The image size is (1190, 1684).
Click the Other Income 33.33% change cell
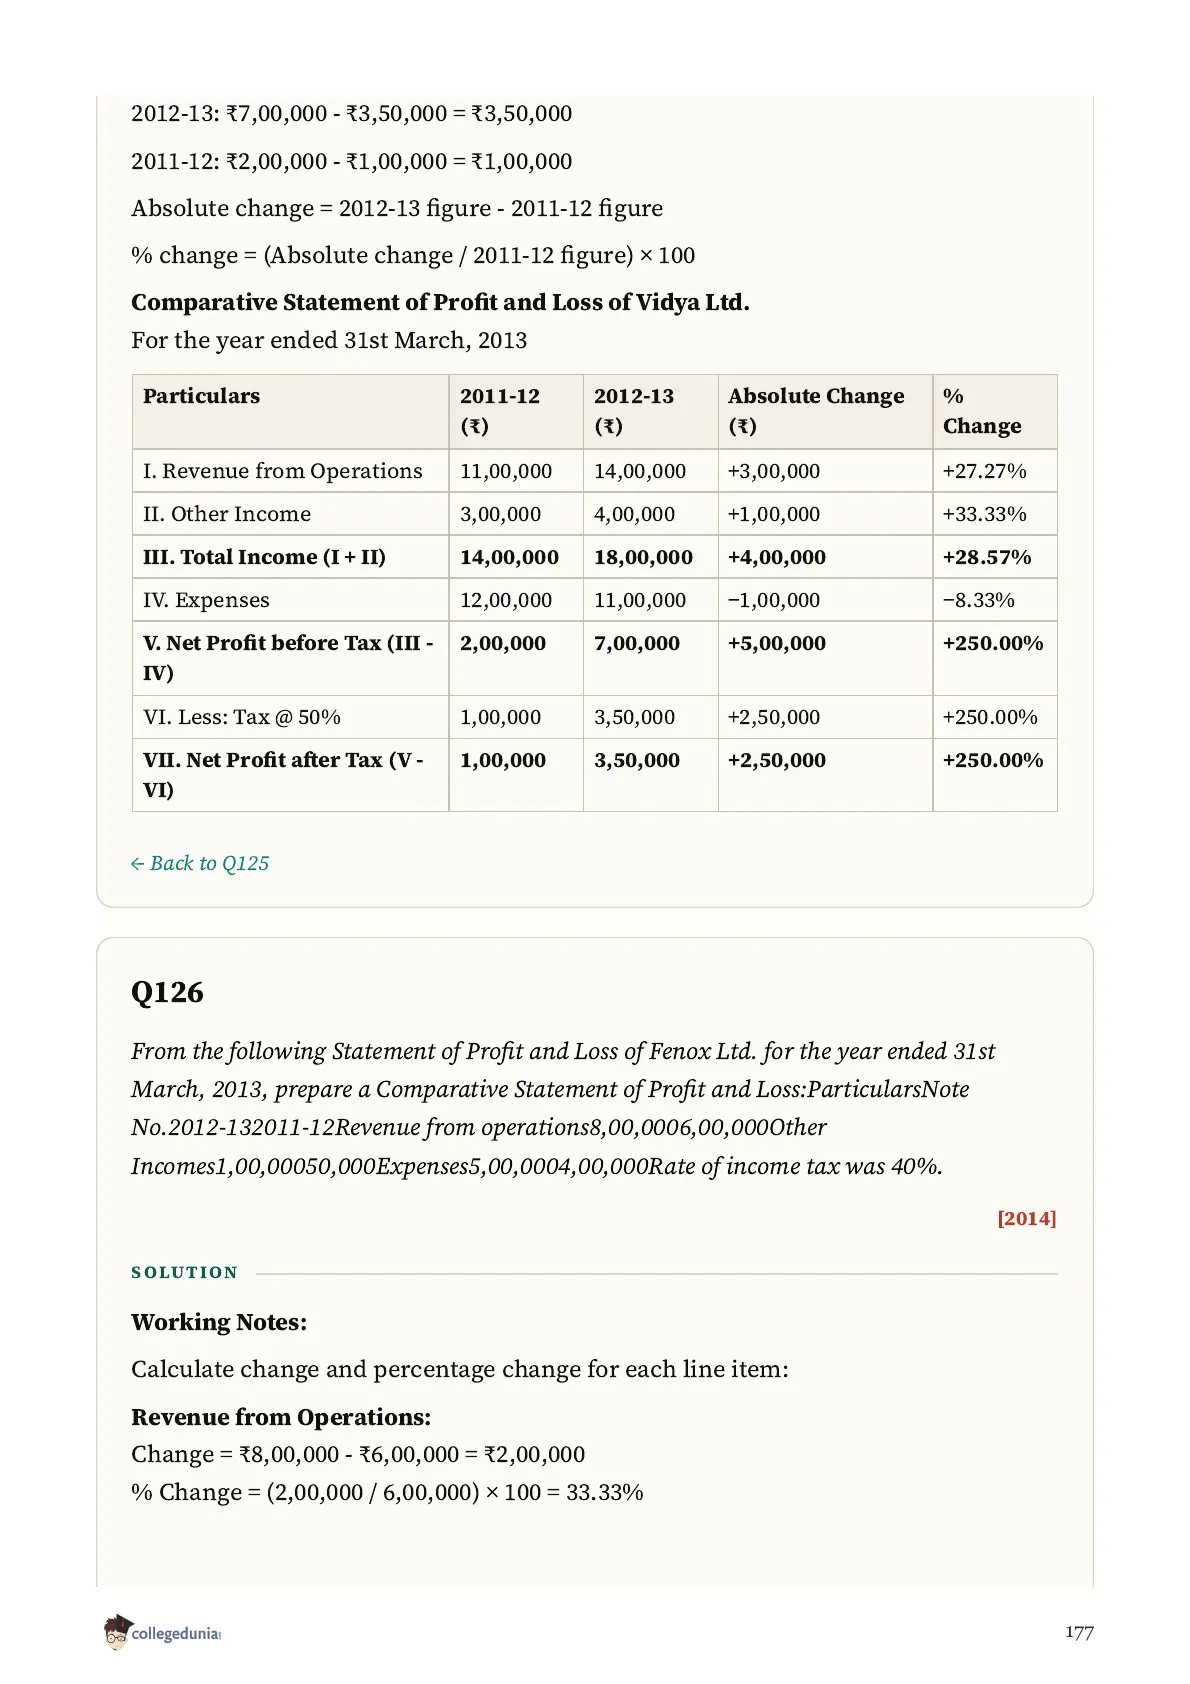985,514
